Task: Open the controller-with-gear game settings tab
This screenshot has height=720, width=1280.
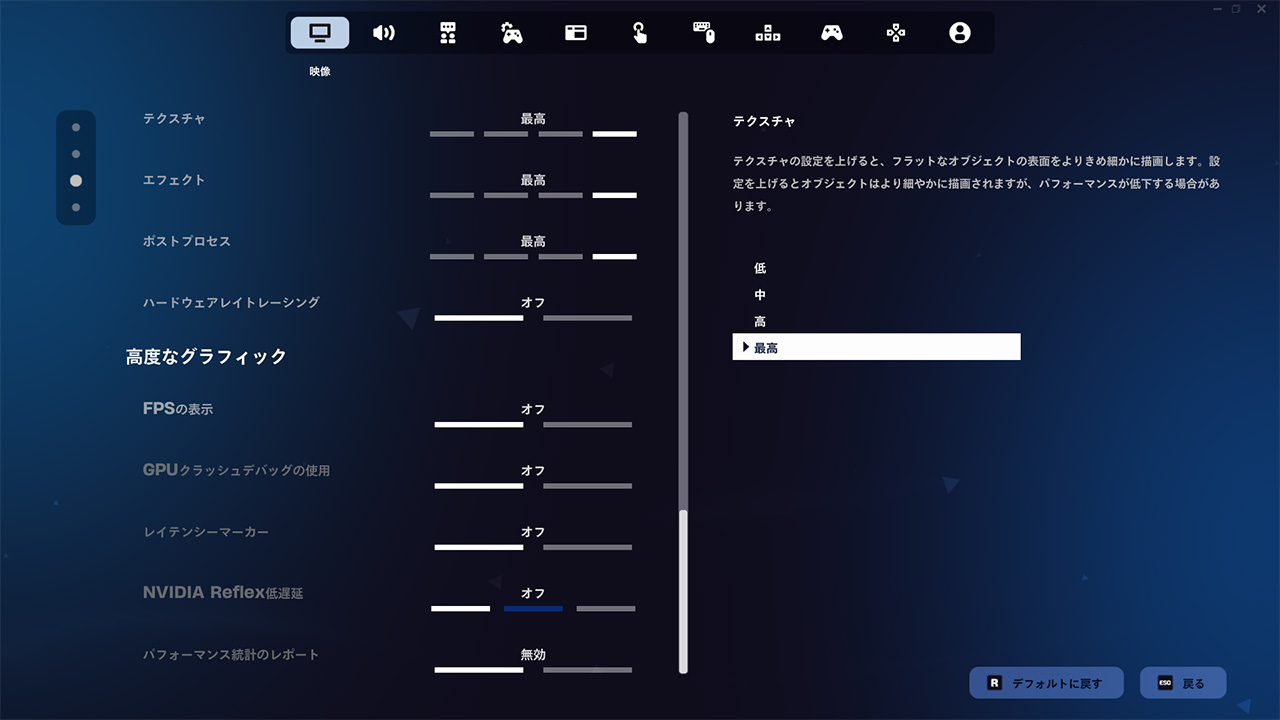Action: coord(511,33)
